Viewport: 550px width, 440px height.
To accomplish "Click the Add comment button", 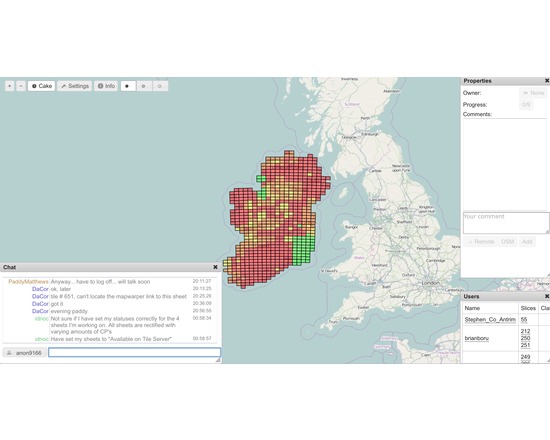I will (x=527, y=242).
